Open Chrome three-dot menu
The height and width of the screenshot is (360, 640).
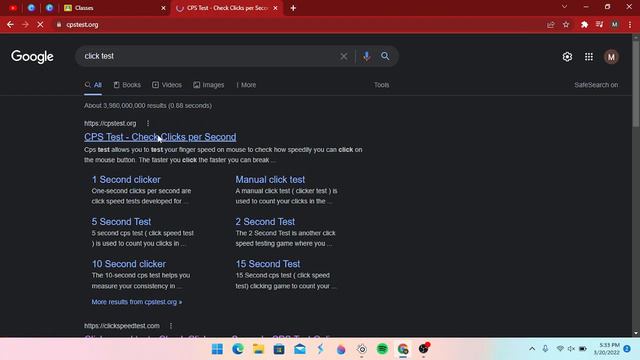point(630,24)
